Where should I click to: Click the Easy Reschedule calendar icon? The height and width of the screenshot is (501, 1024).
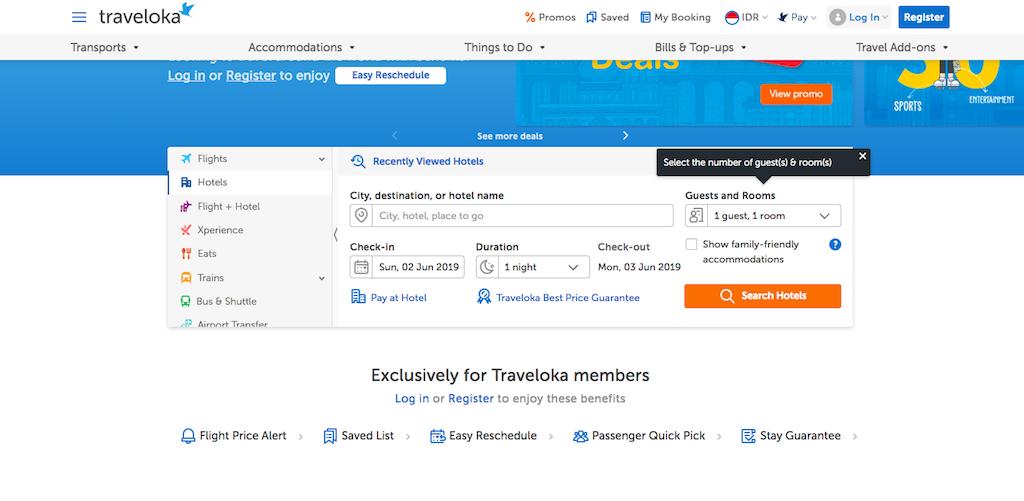[x=438, y=436]
